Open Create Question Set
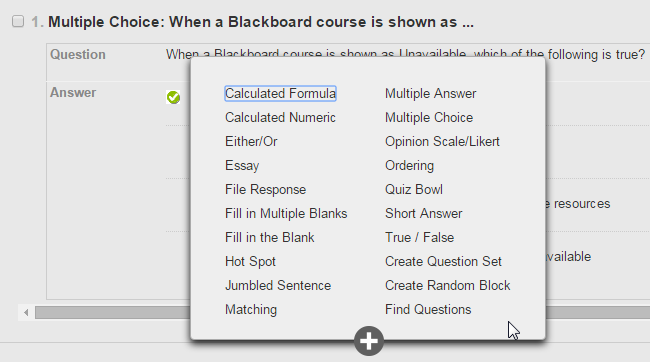 pyautogui.click(x=443, y=262)
